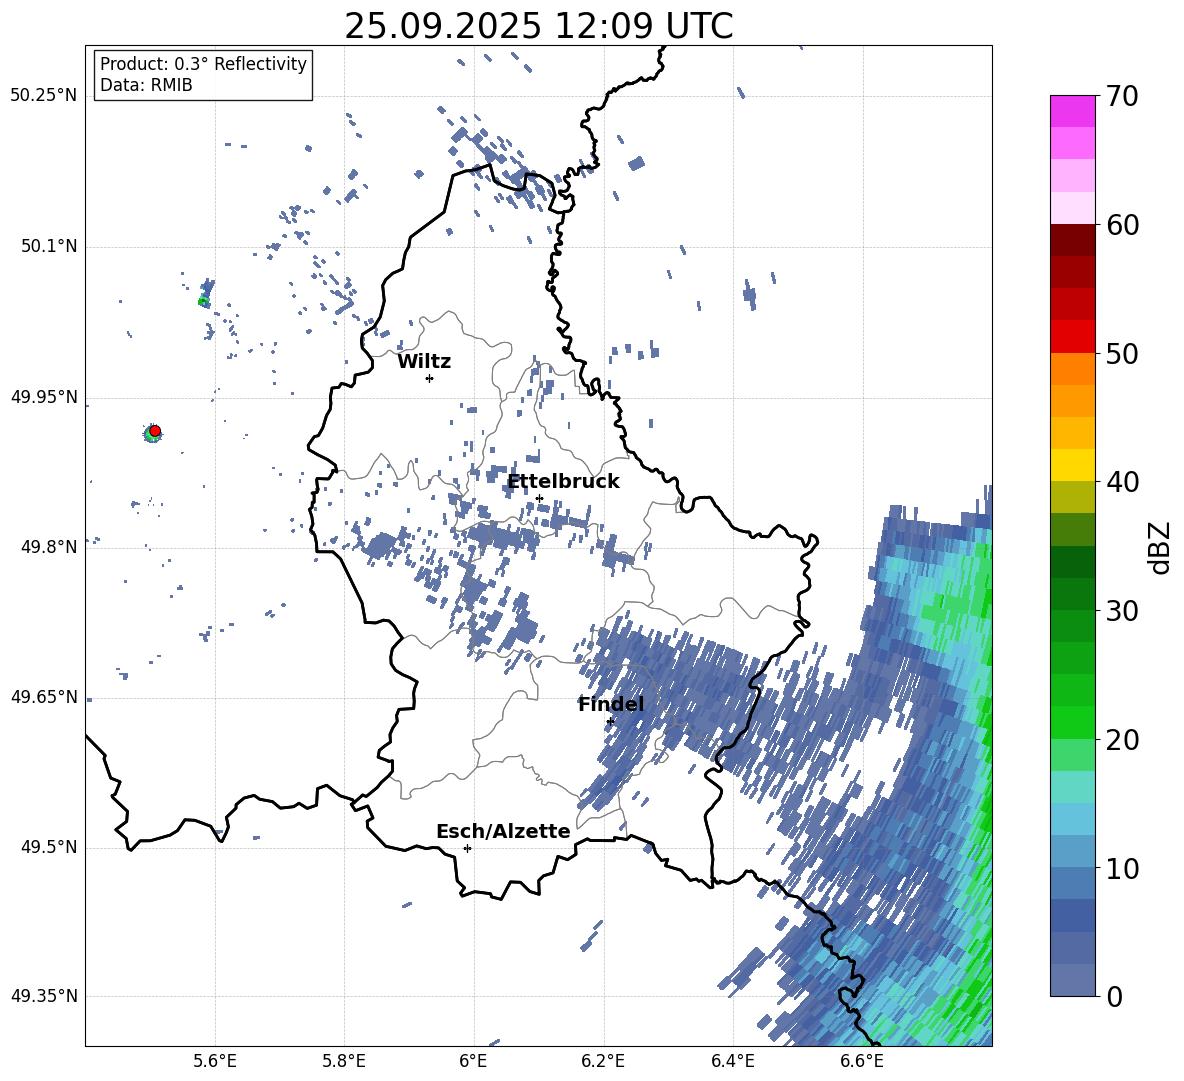Click the "Data: RMIB" label
The image size is (1184, 1081).
click(146, 85)
